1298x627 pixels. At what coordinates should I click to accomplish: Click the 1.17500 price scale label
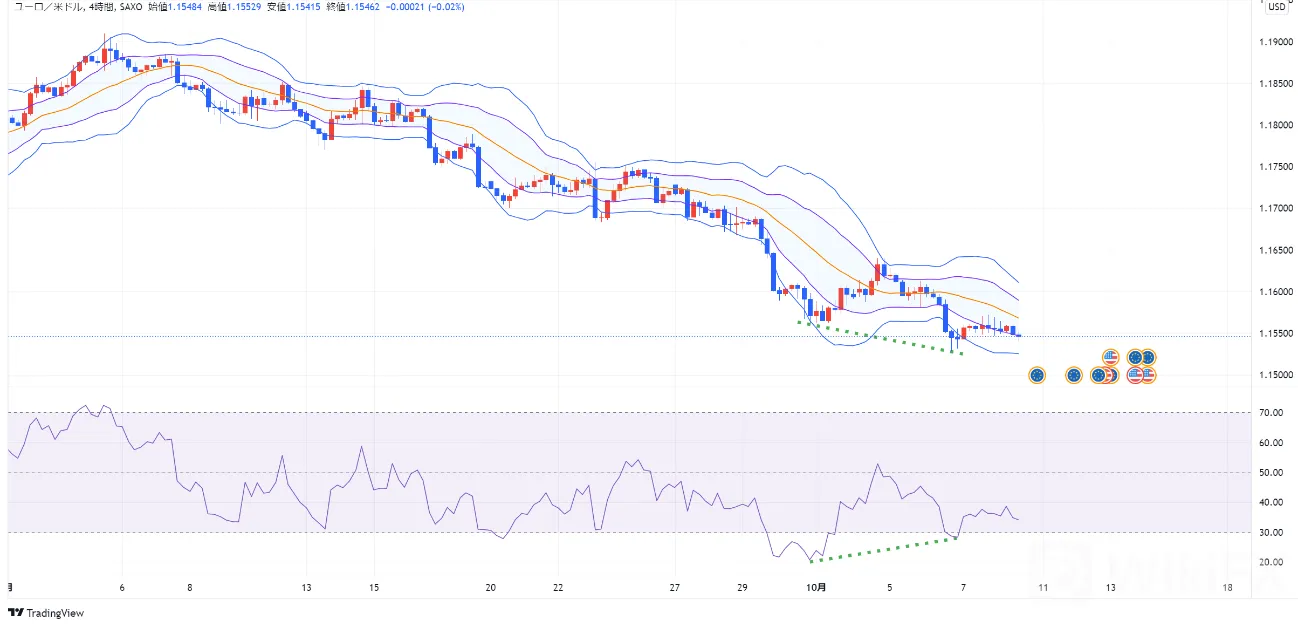coord(1277,167)
